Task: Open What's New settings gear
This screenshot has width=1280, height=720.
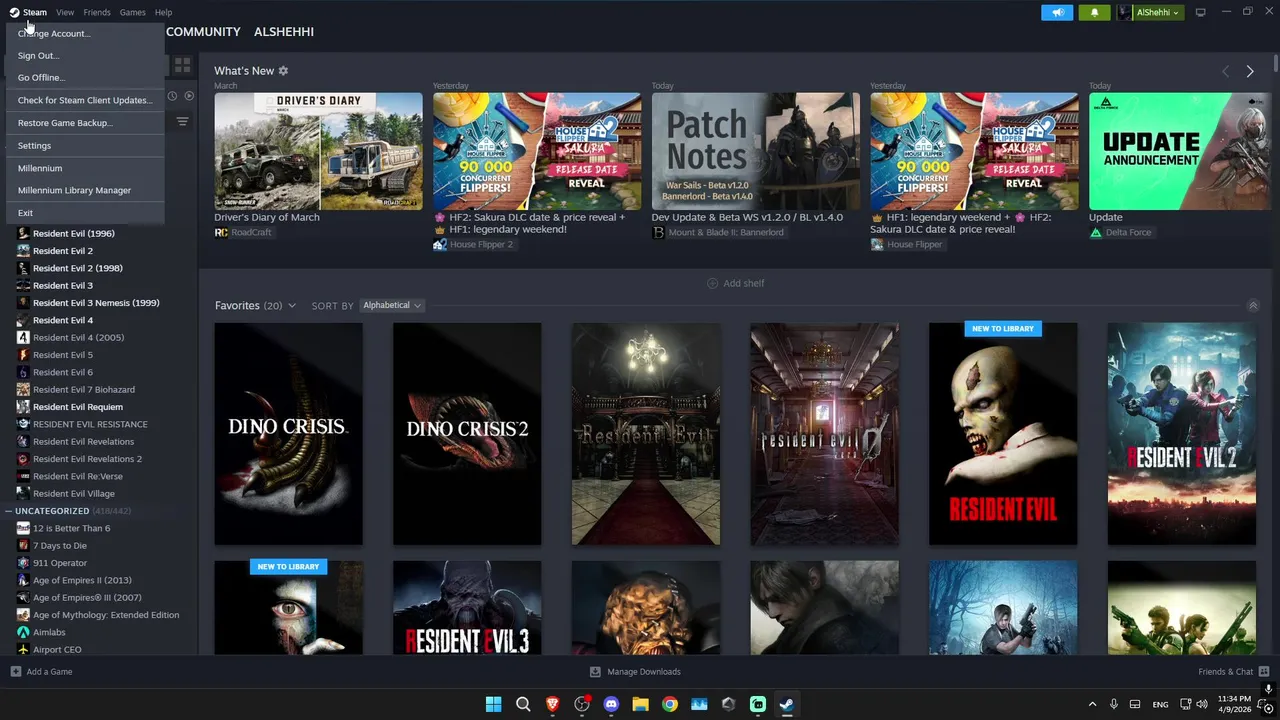Action: pos(283,71)
